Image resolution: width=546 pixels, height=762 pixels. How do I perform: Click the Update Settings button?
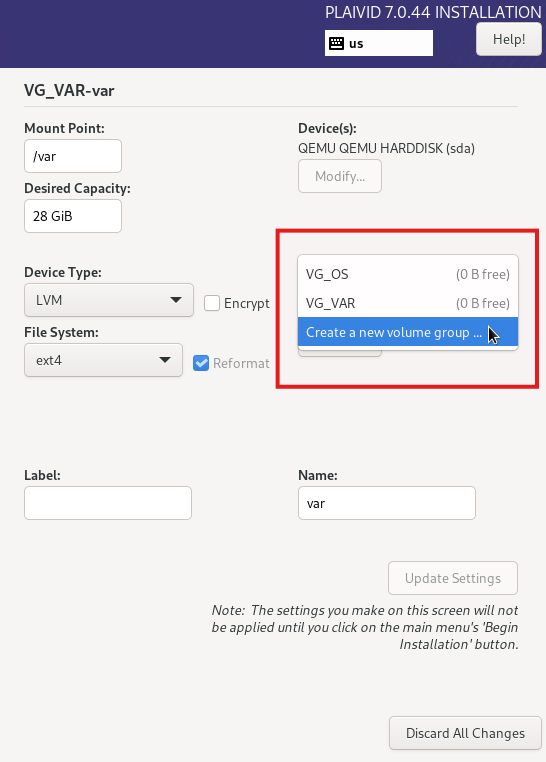coord(453,578)
